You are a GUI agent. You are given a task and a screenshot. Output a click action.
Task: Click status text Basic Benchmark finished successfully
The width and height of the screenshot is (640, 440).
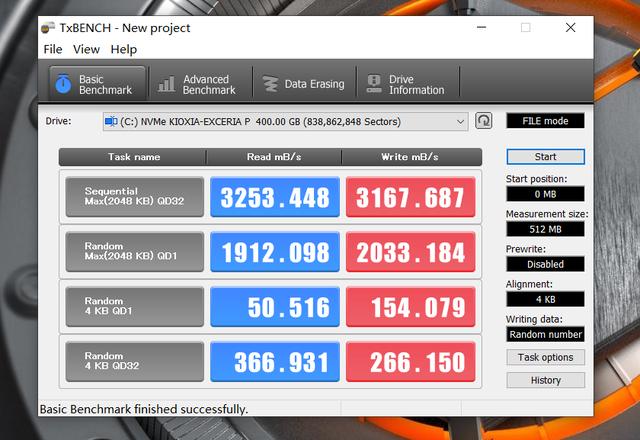tap(144, 409)
